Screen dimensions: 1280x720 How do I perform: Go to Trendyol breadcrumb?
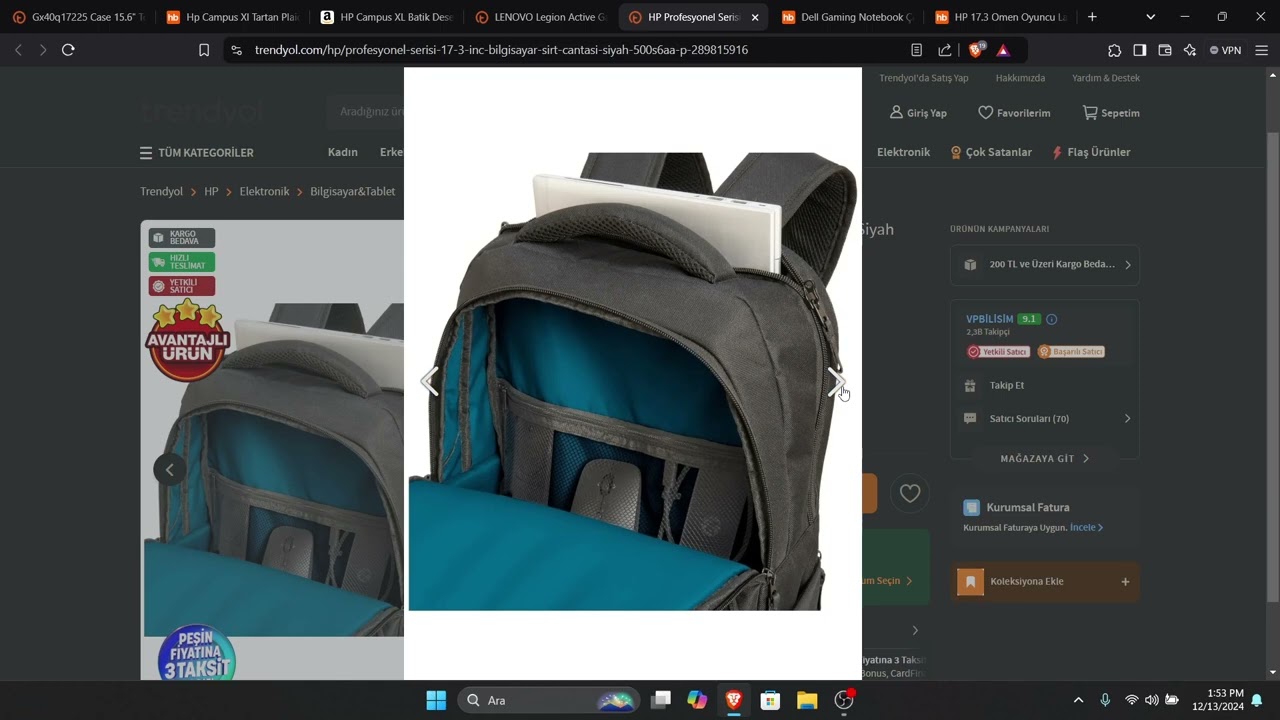pos(161,191)
